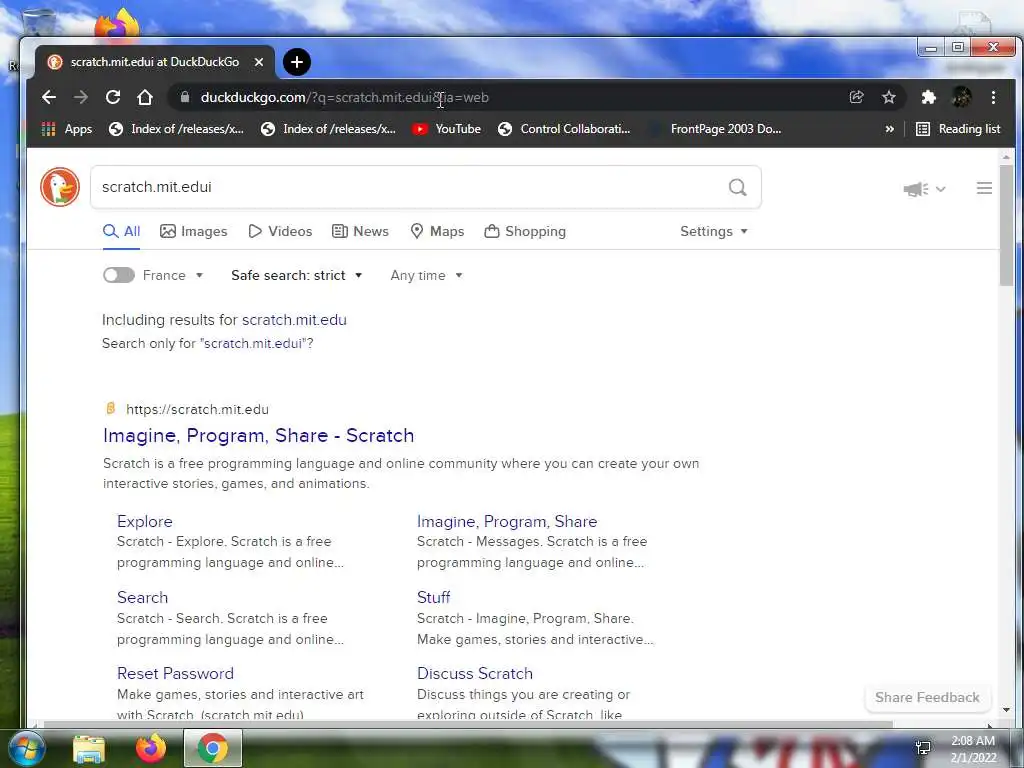Image resolution: width=1024 pixels, height=768 pixels.
Task: Switch to the Videos tab
Action: [x=280, y=231]
